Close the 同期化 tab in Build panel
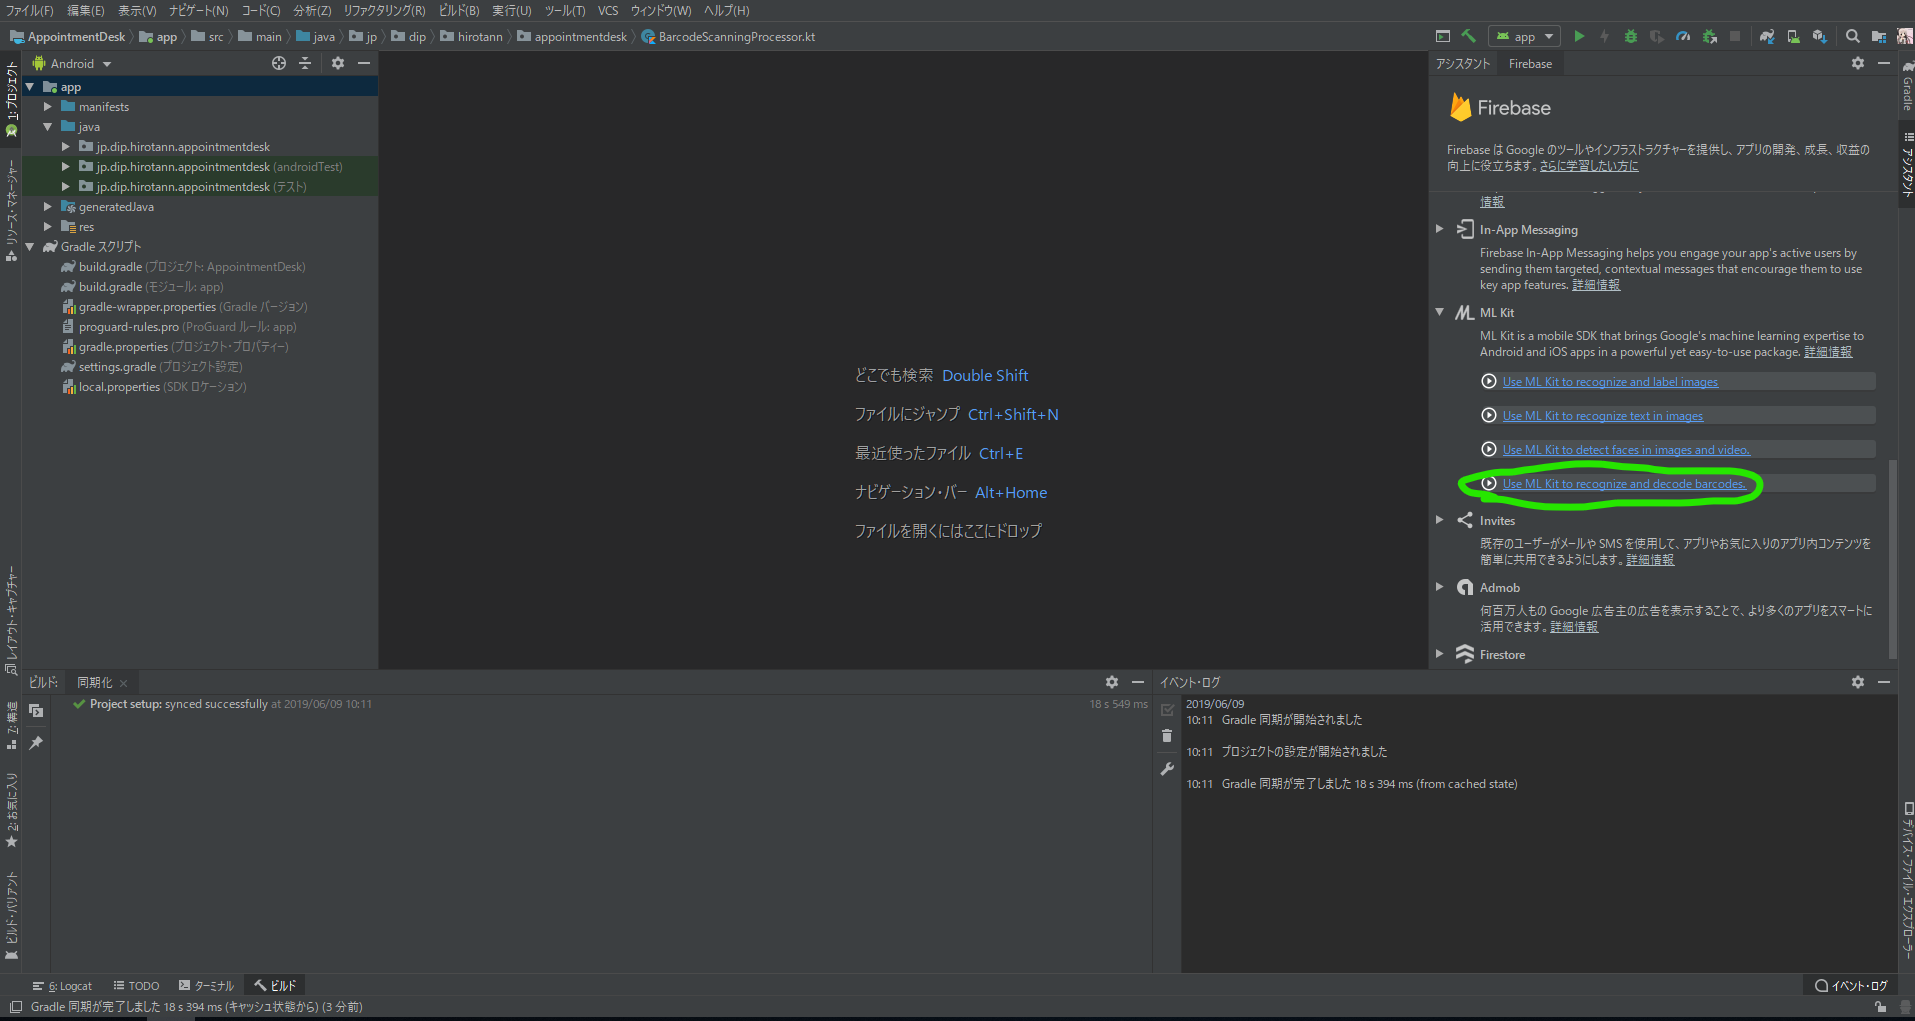The width and height of the screenshot is (1915, 1021). tap(123, 683)
